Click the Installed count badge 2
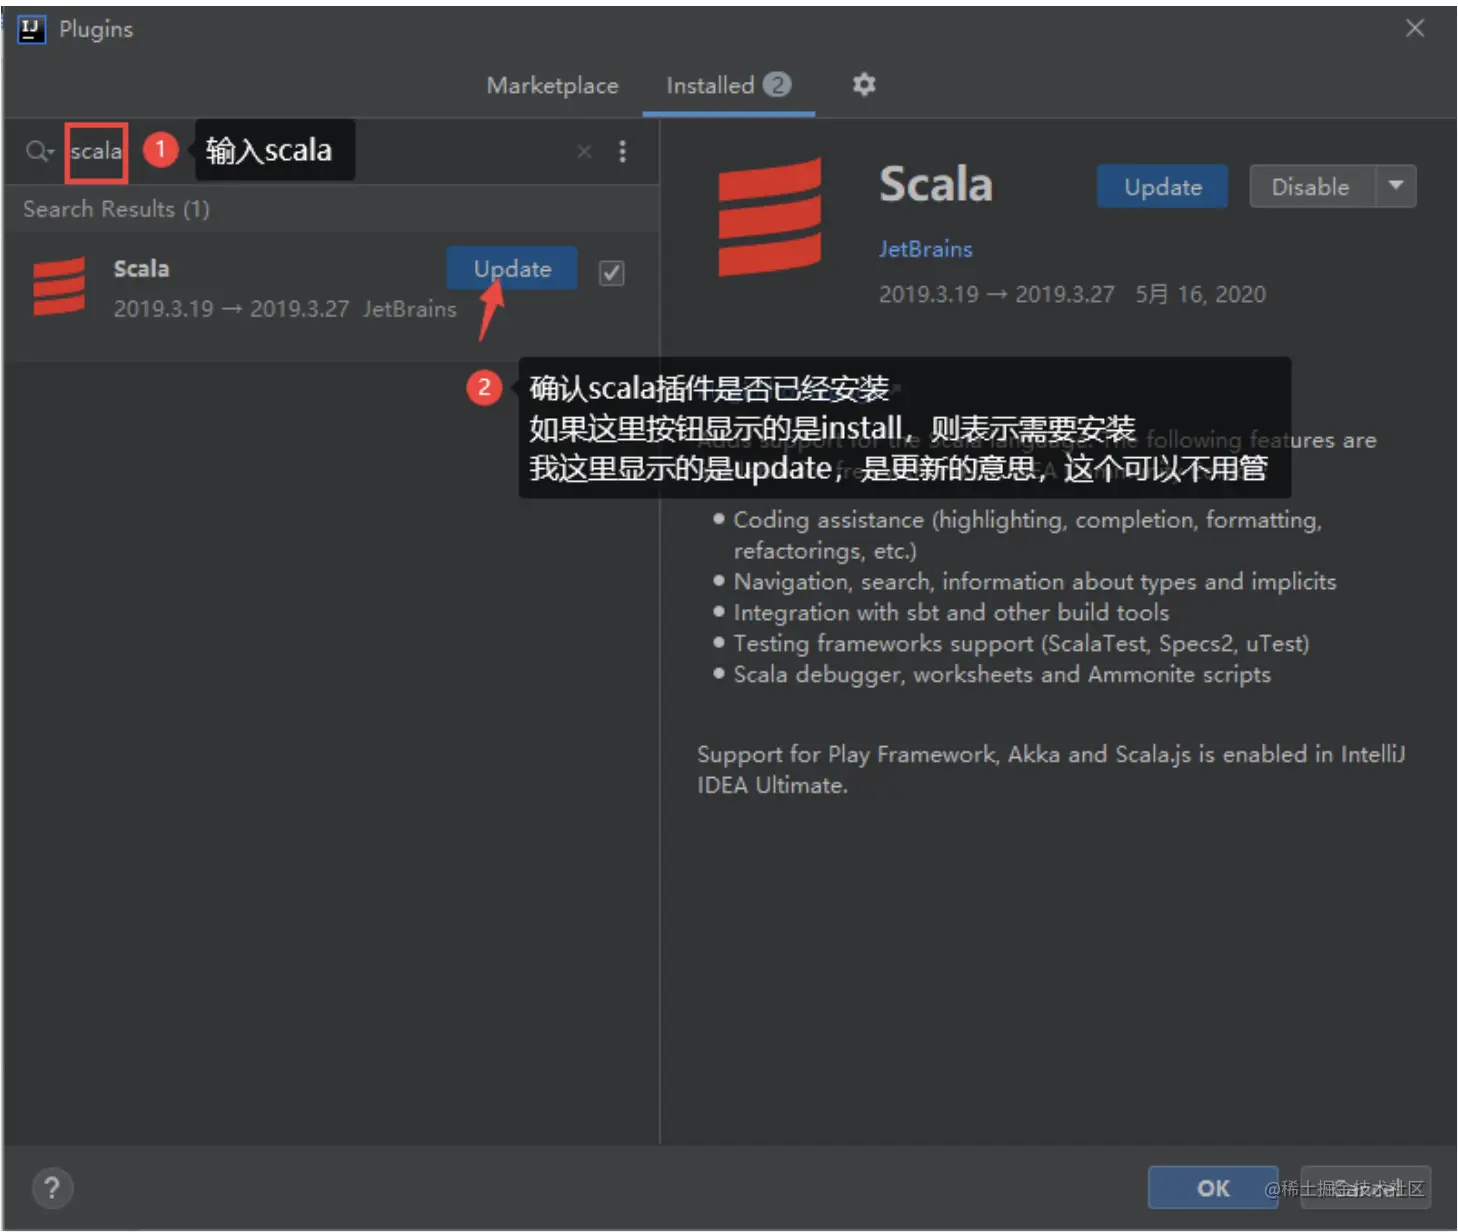 [x=777, y=85]
